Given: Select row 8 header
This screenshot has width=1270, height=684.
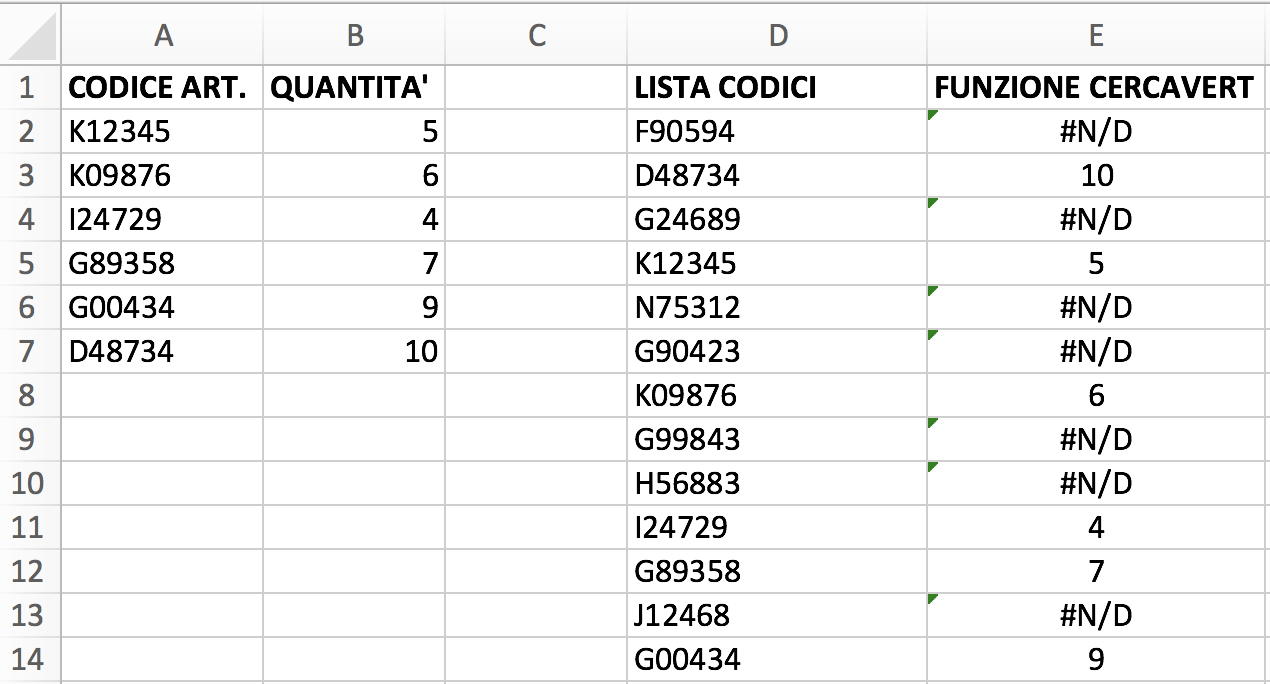Looking at the screenshot, I should point(30,396).
